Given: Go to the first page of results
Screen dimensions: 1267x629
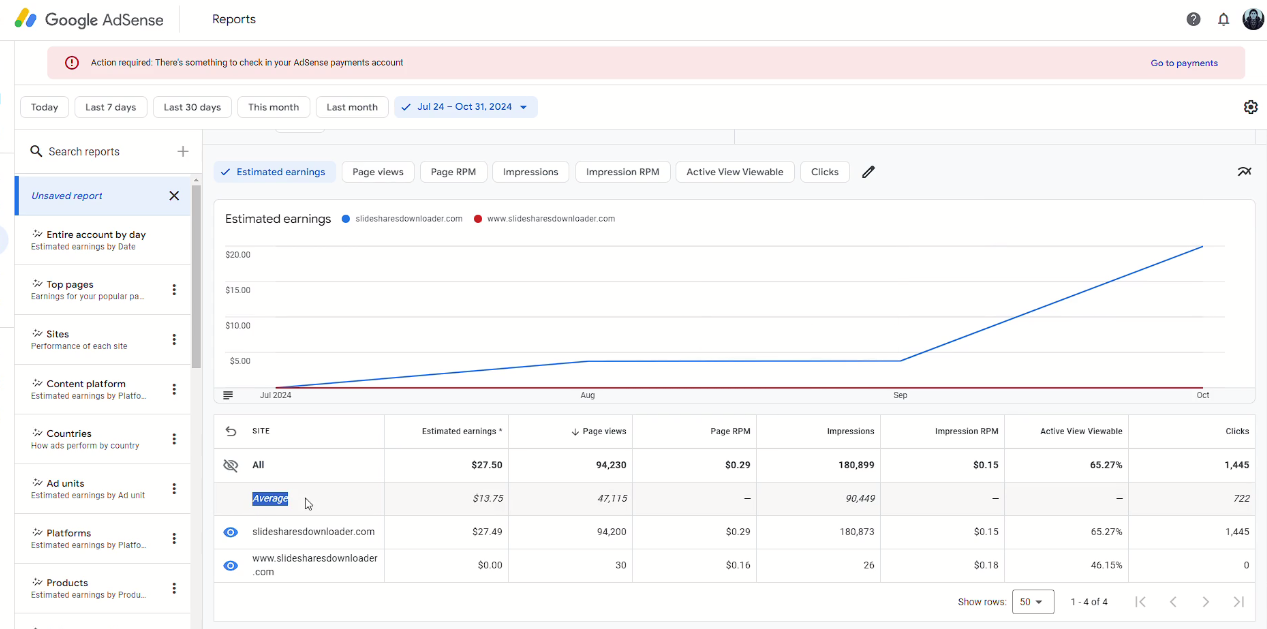Looking at the screenshot, I should click(x=1140, y=601).
